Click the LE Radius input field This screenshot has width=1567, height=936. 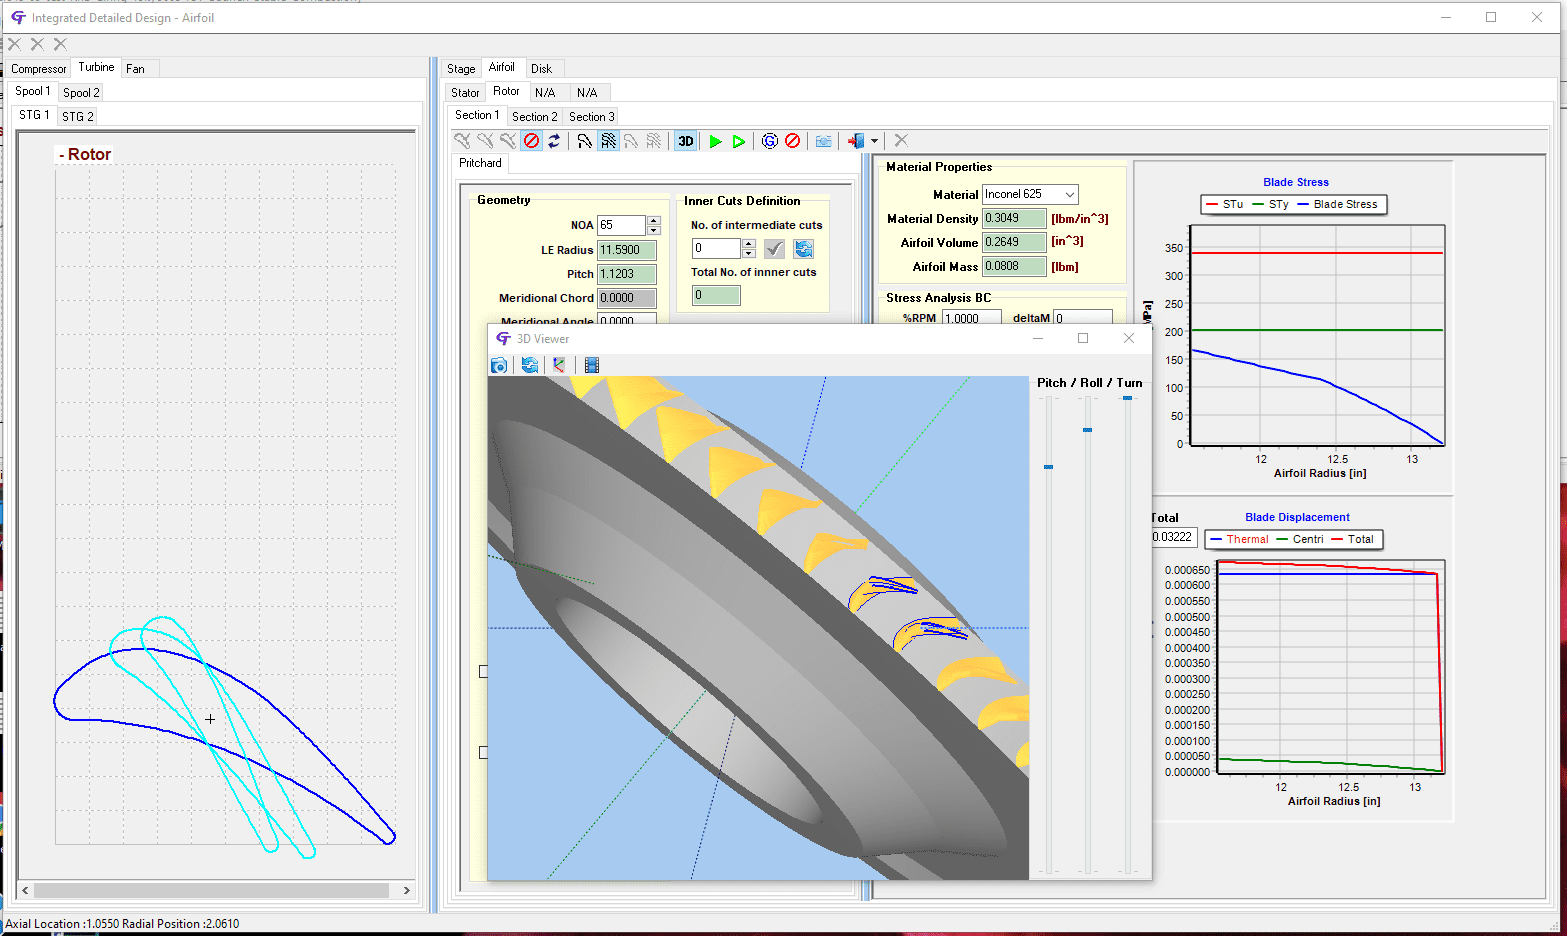click(627, 250)
